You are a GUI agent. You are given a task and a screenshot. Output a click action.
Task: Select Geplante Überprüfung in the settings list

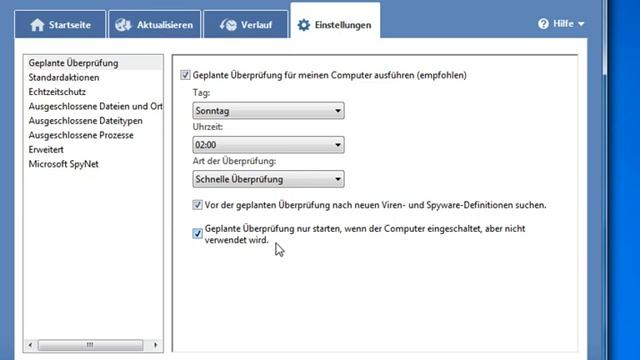coord(93,63)
